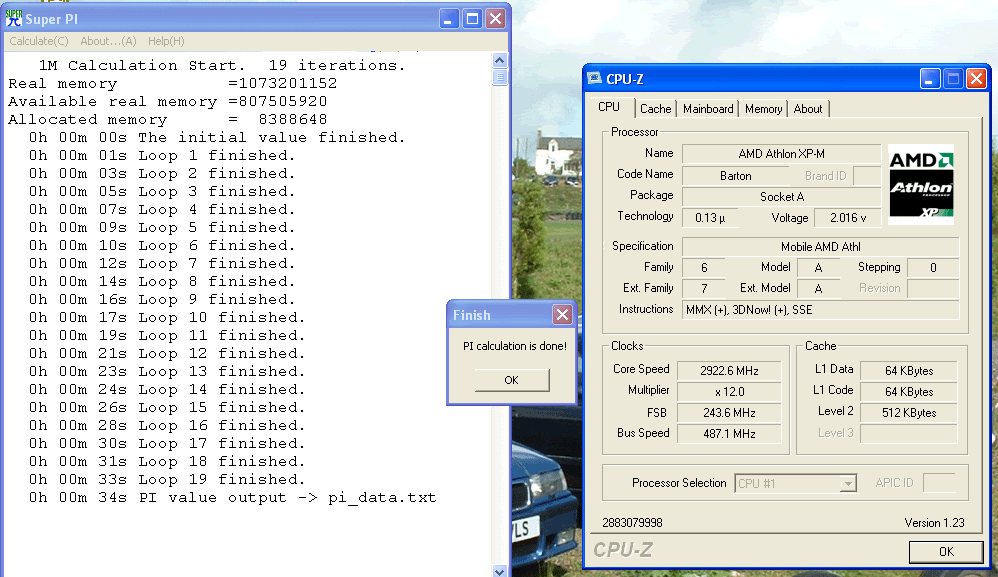
Task: Click the Stepping field showing 0
Action: click(933, 268)
